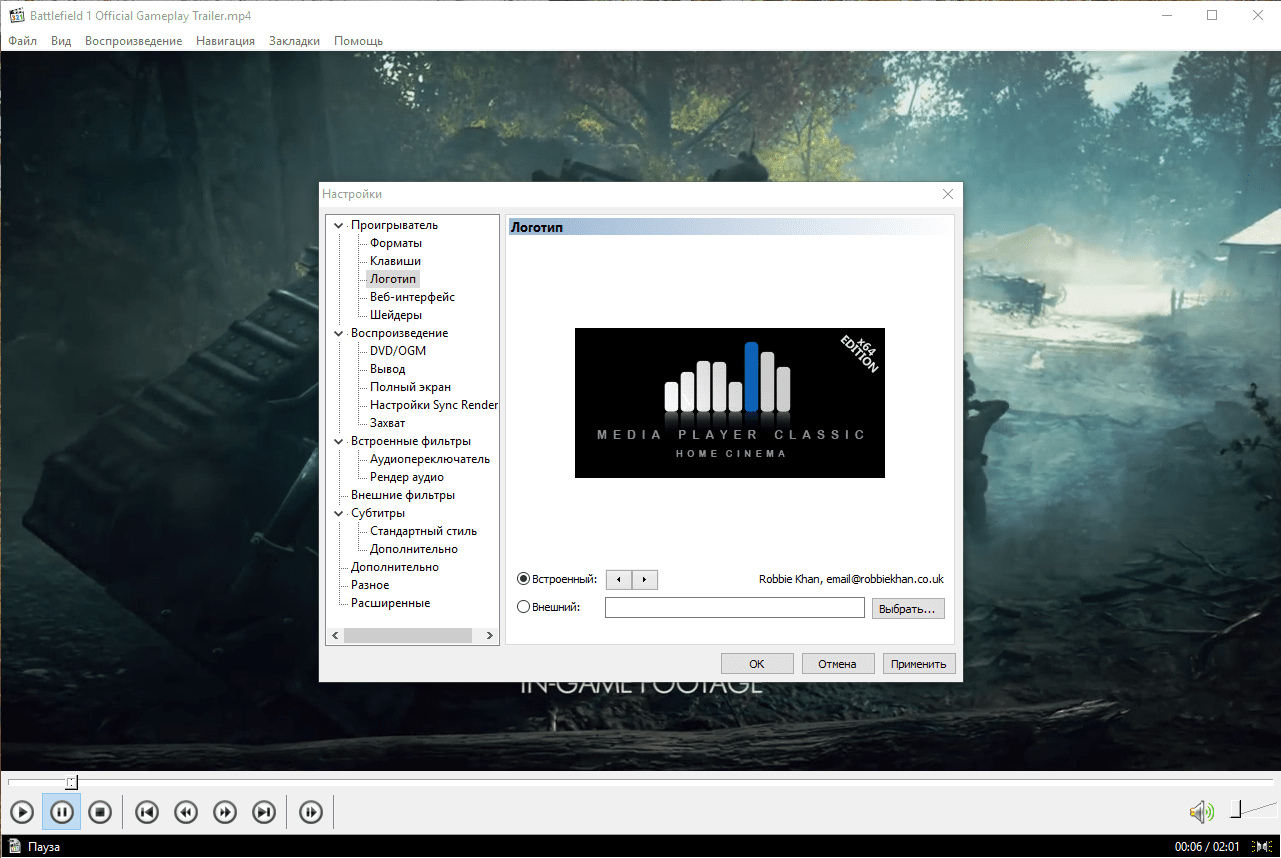
Task: Select Форматы in the settings tree
Action: point(396,243)
